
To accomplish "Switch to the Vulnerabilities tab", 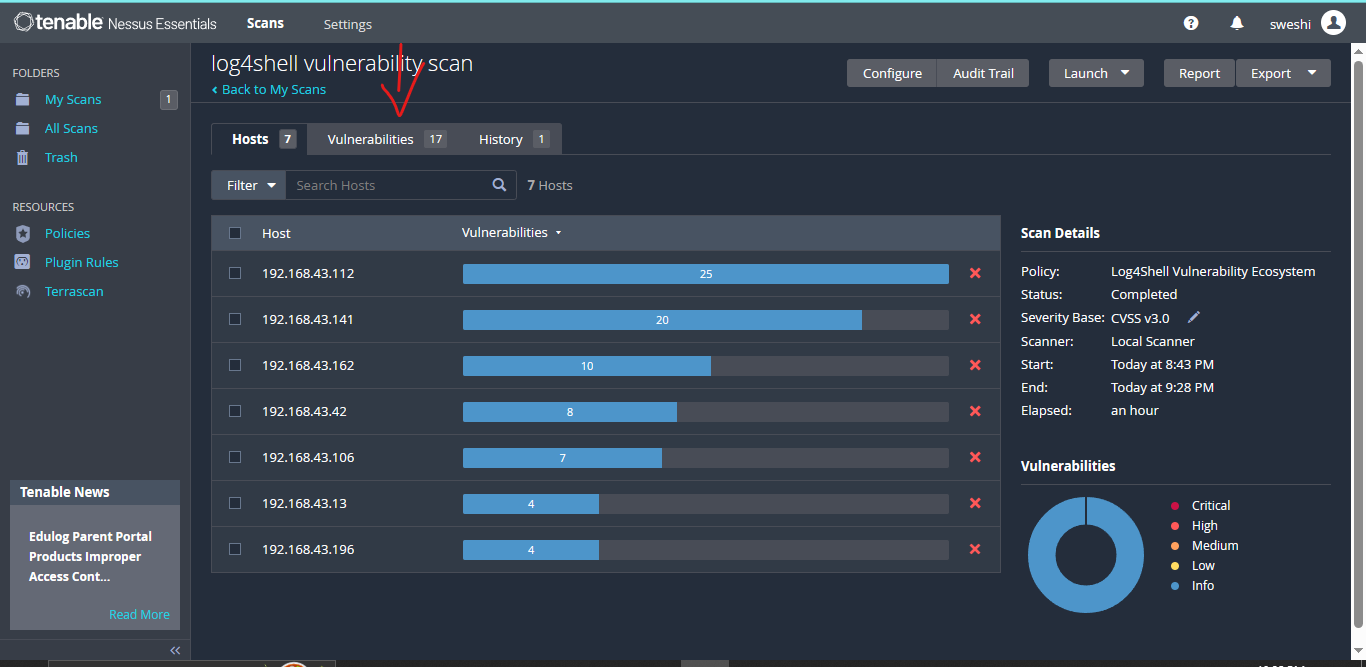I will (x=385, y=139).
